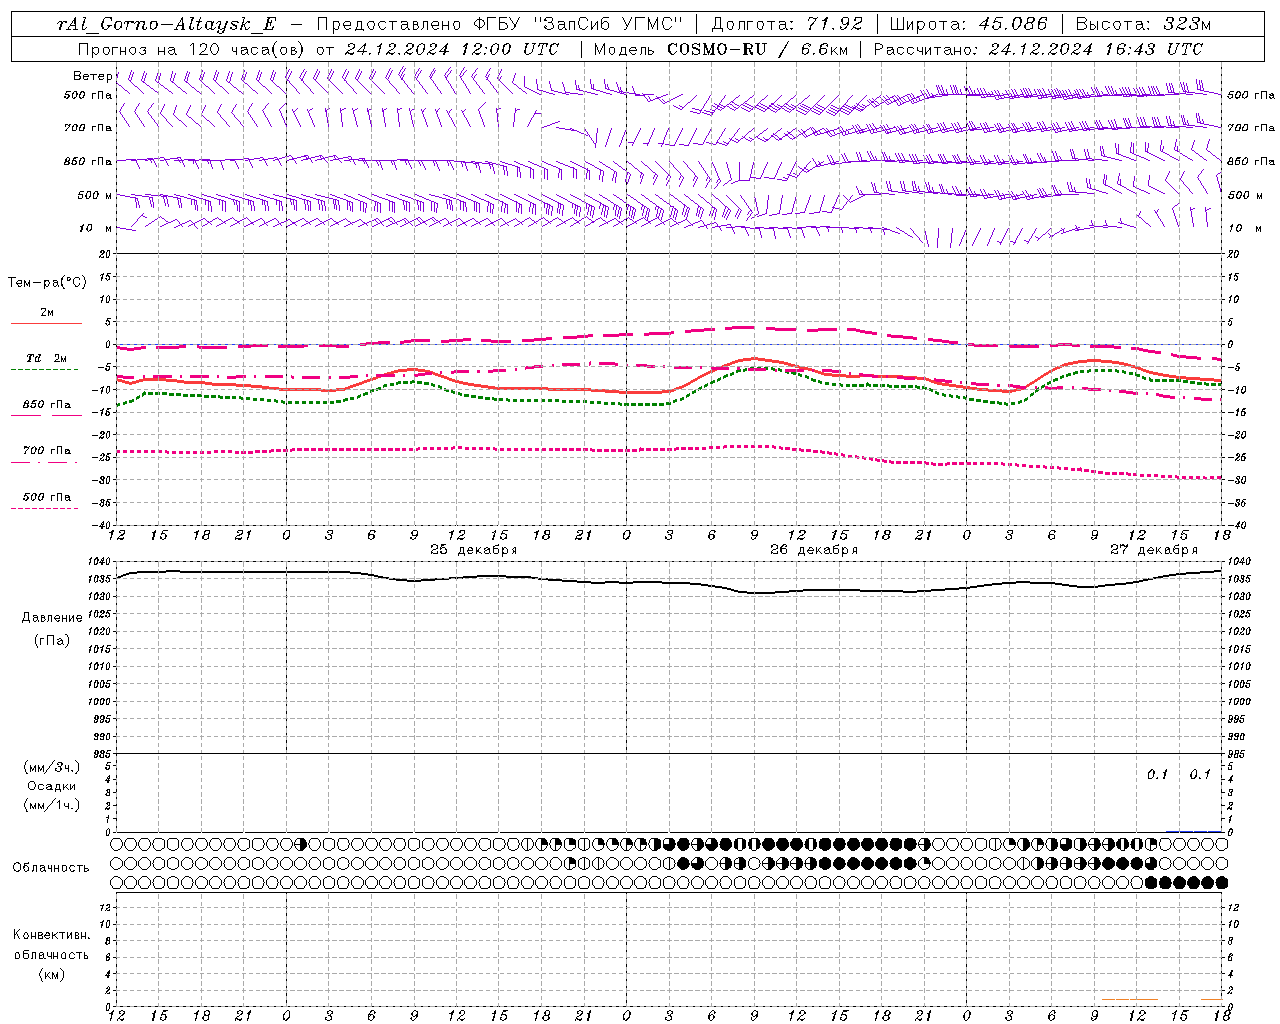
Task: Click the (км) unit under convective cloudiness
Action: coord(51,974)
